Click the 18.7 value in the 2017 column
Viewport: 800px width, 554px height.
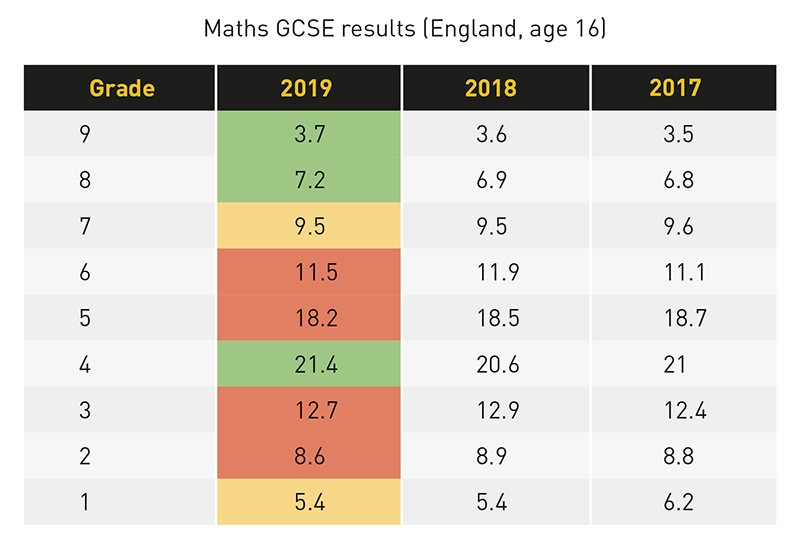coord(685,318)
